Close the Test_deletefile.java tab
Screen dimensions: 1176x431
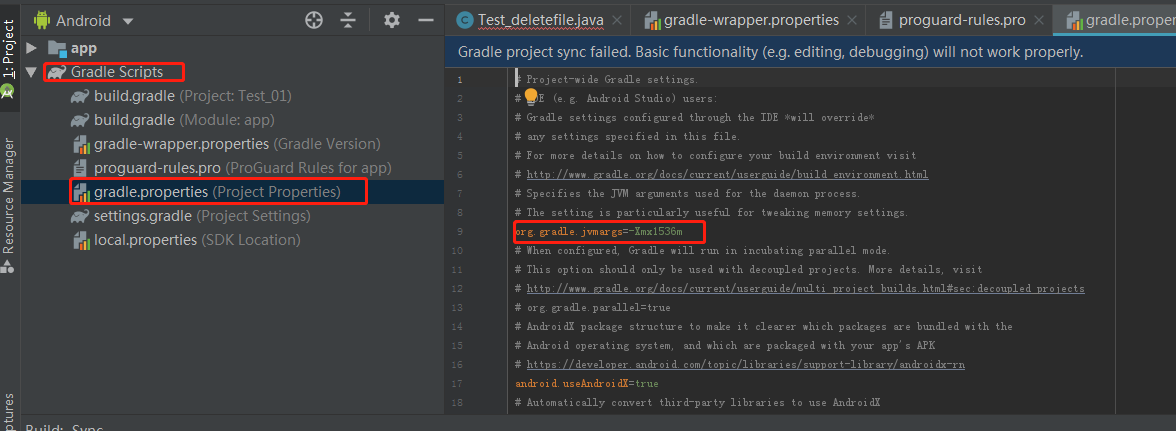point(617,20)
